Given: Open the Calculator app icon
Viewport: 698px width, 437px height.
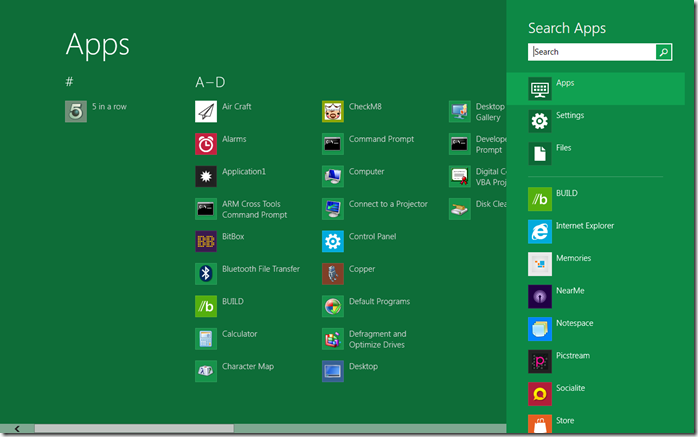Looking at the screenshot, I should (206, 339).
